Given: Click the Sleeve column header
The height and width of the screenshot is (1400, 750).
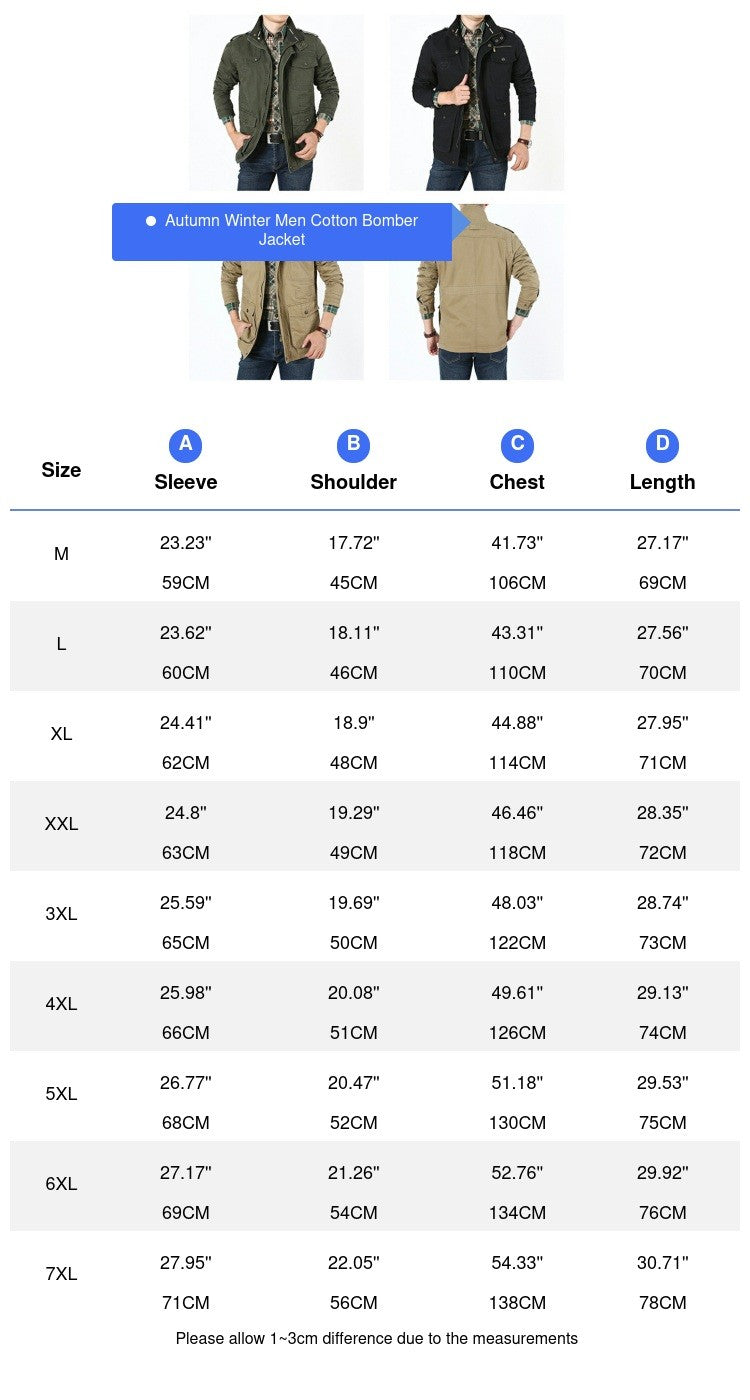Looking at the screenshot, I should 185,482.
